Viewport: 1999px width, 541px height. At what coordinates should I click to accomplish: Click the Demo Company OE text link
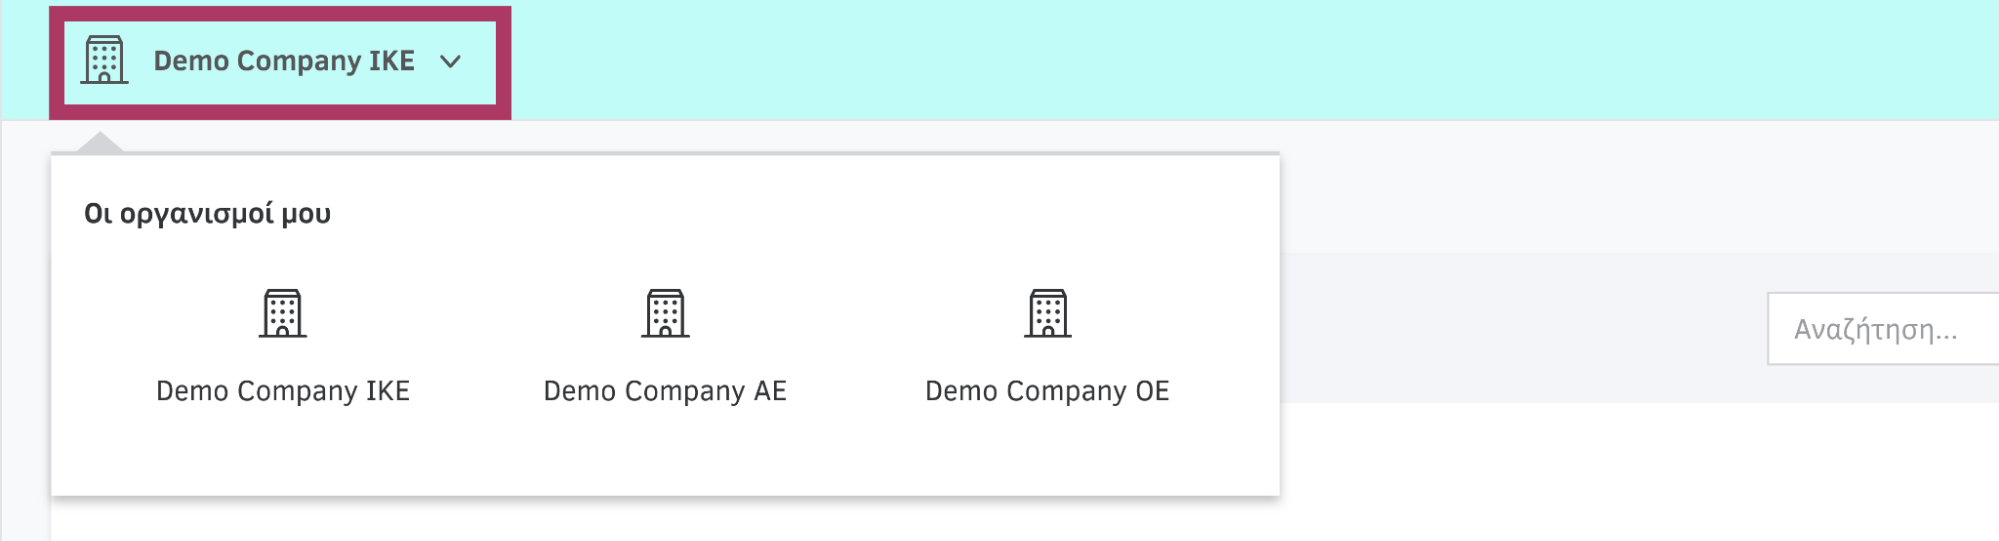[1047, 391]
